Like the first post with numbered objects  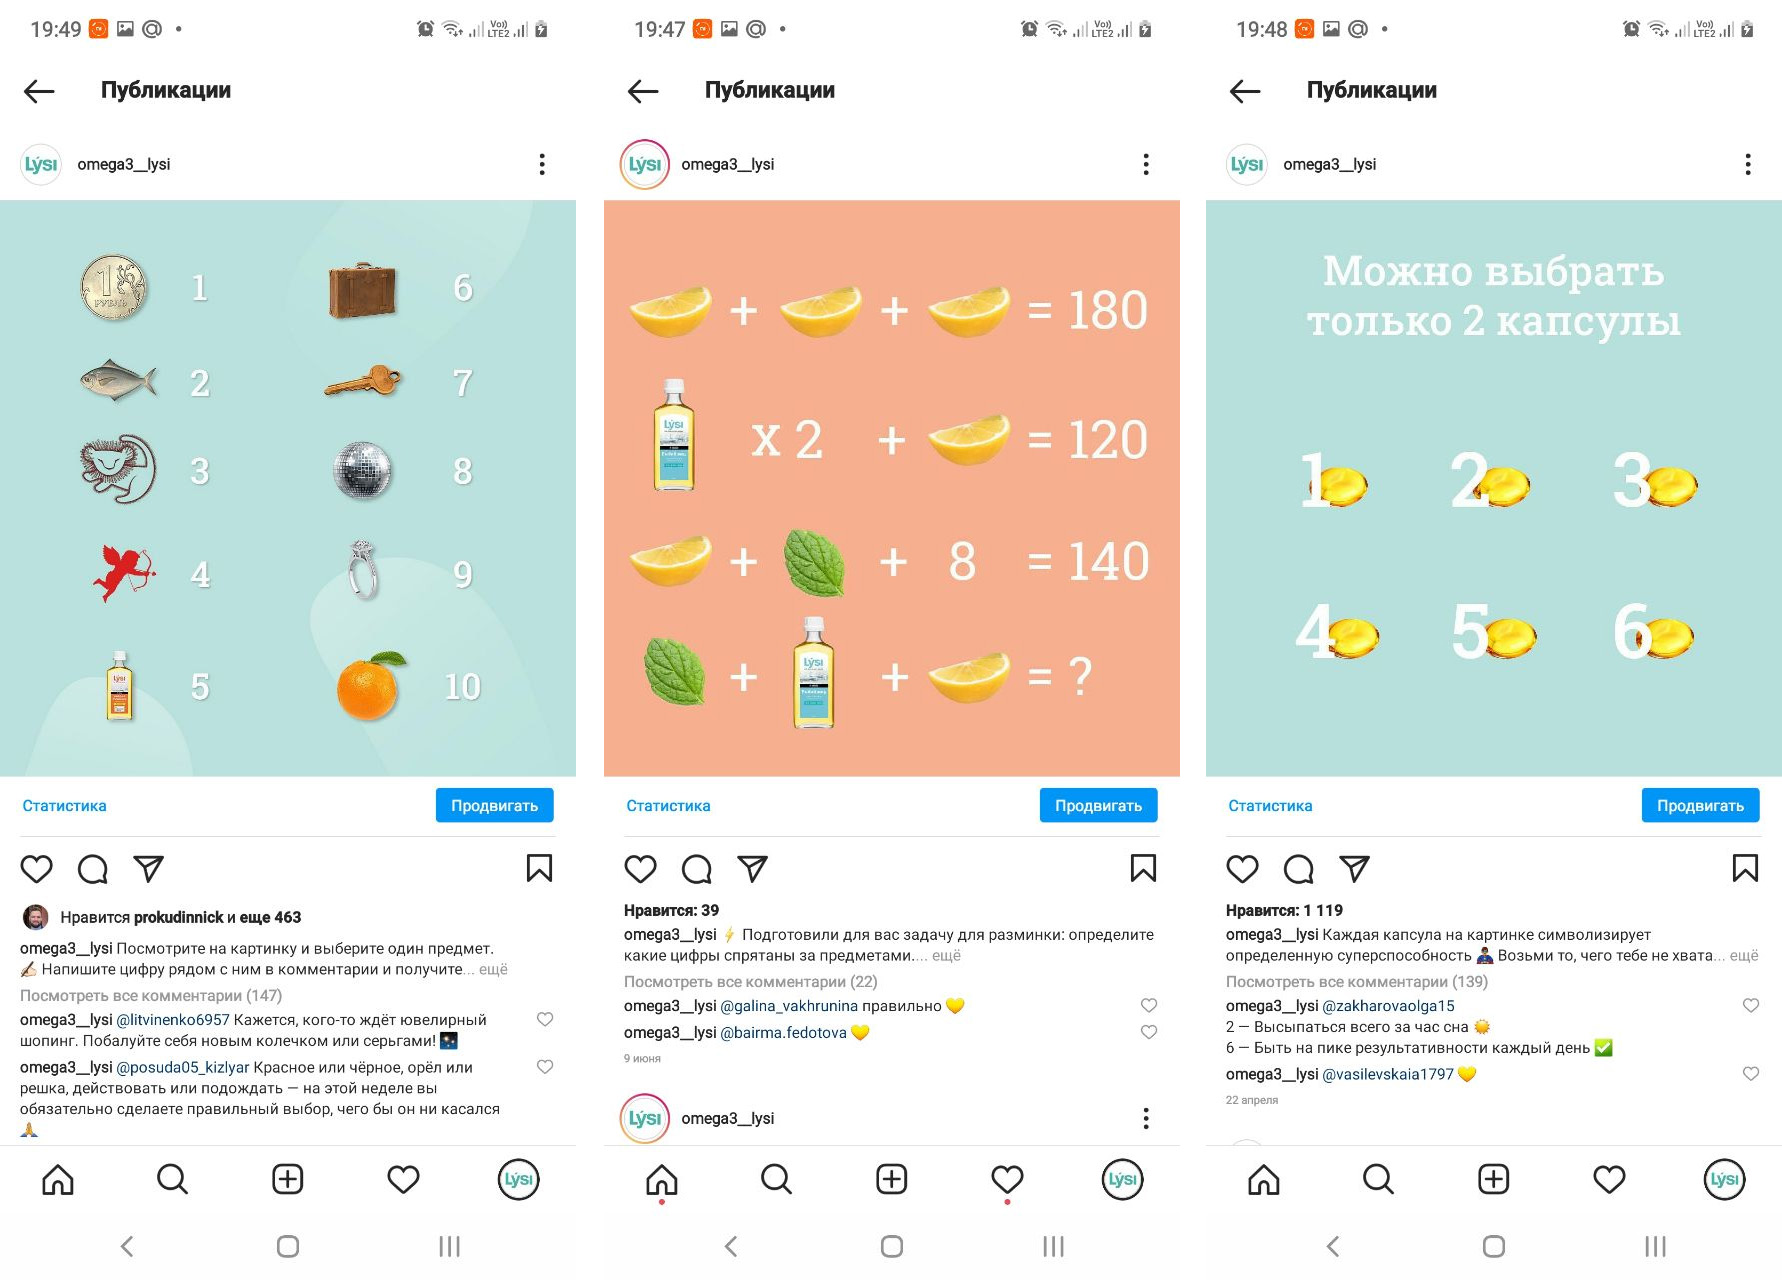pyautogui.click(x=37, y=869)
